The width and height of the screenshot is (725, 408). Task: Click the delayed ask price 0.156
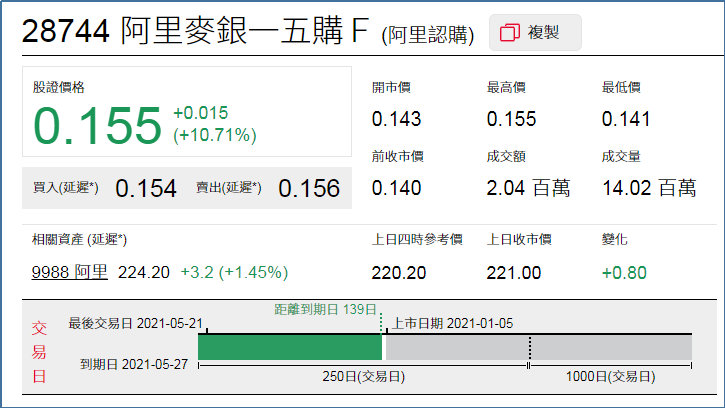point(309,188)
